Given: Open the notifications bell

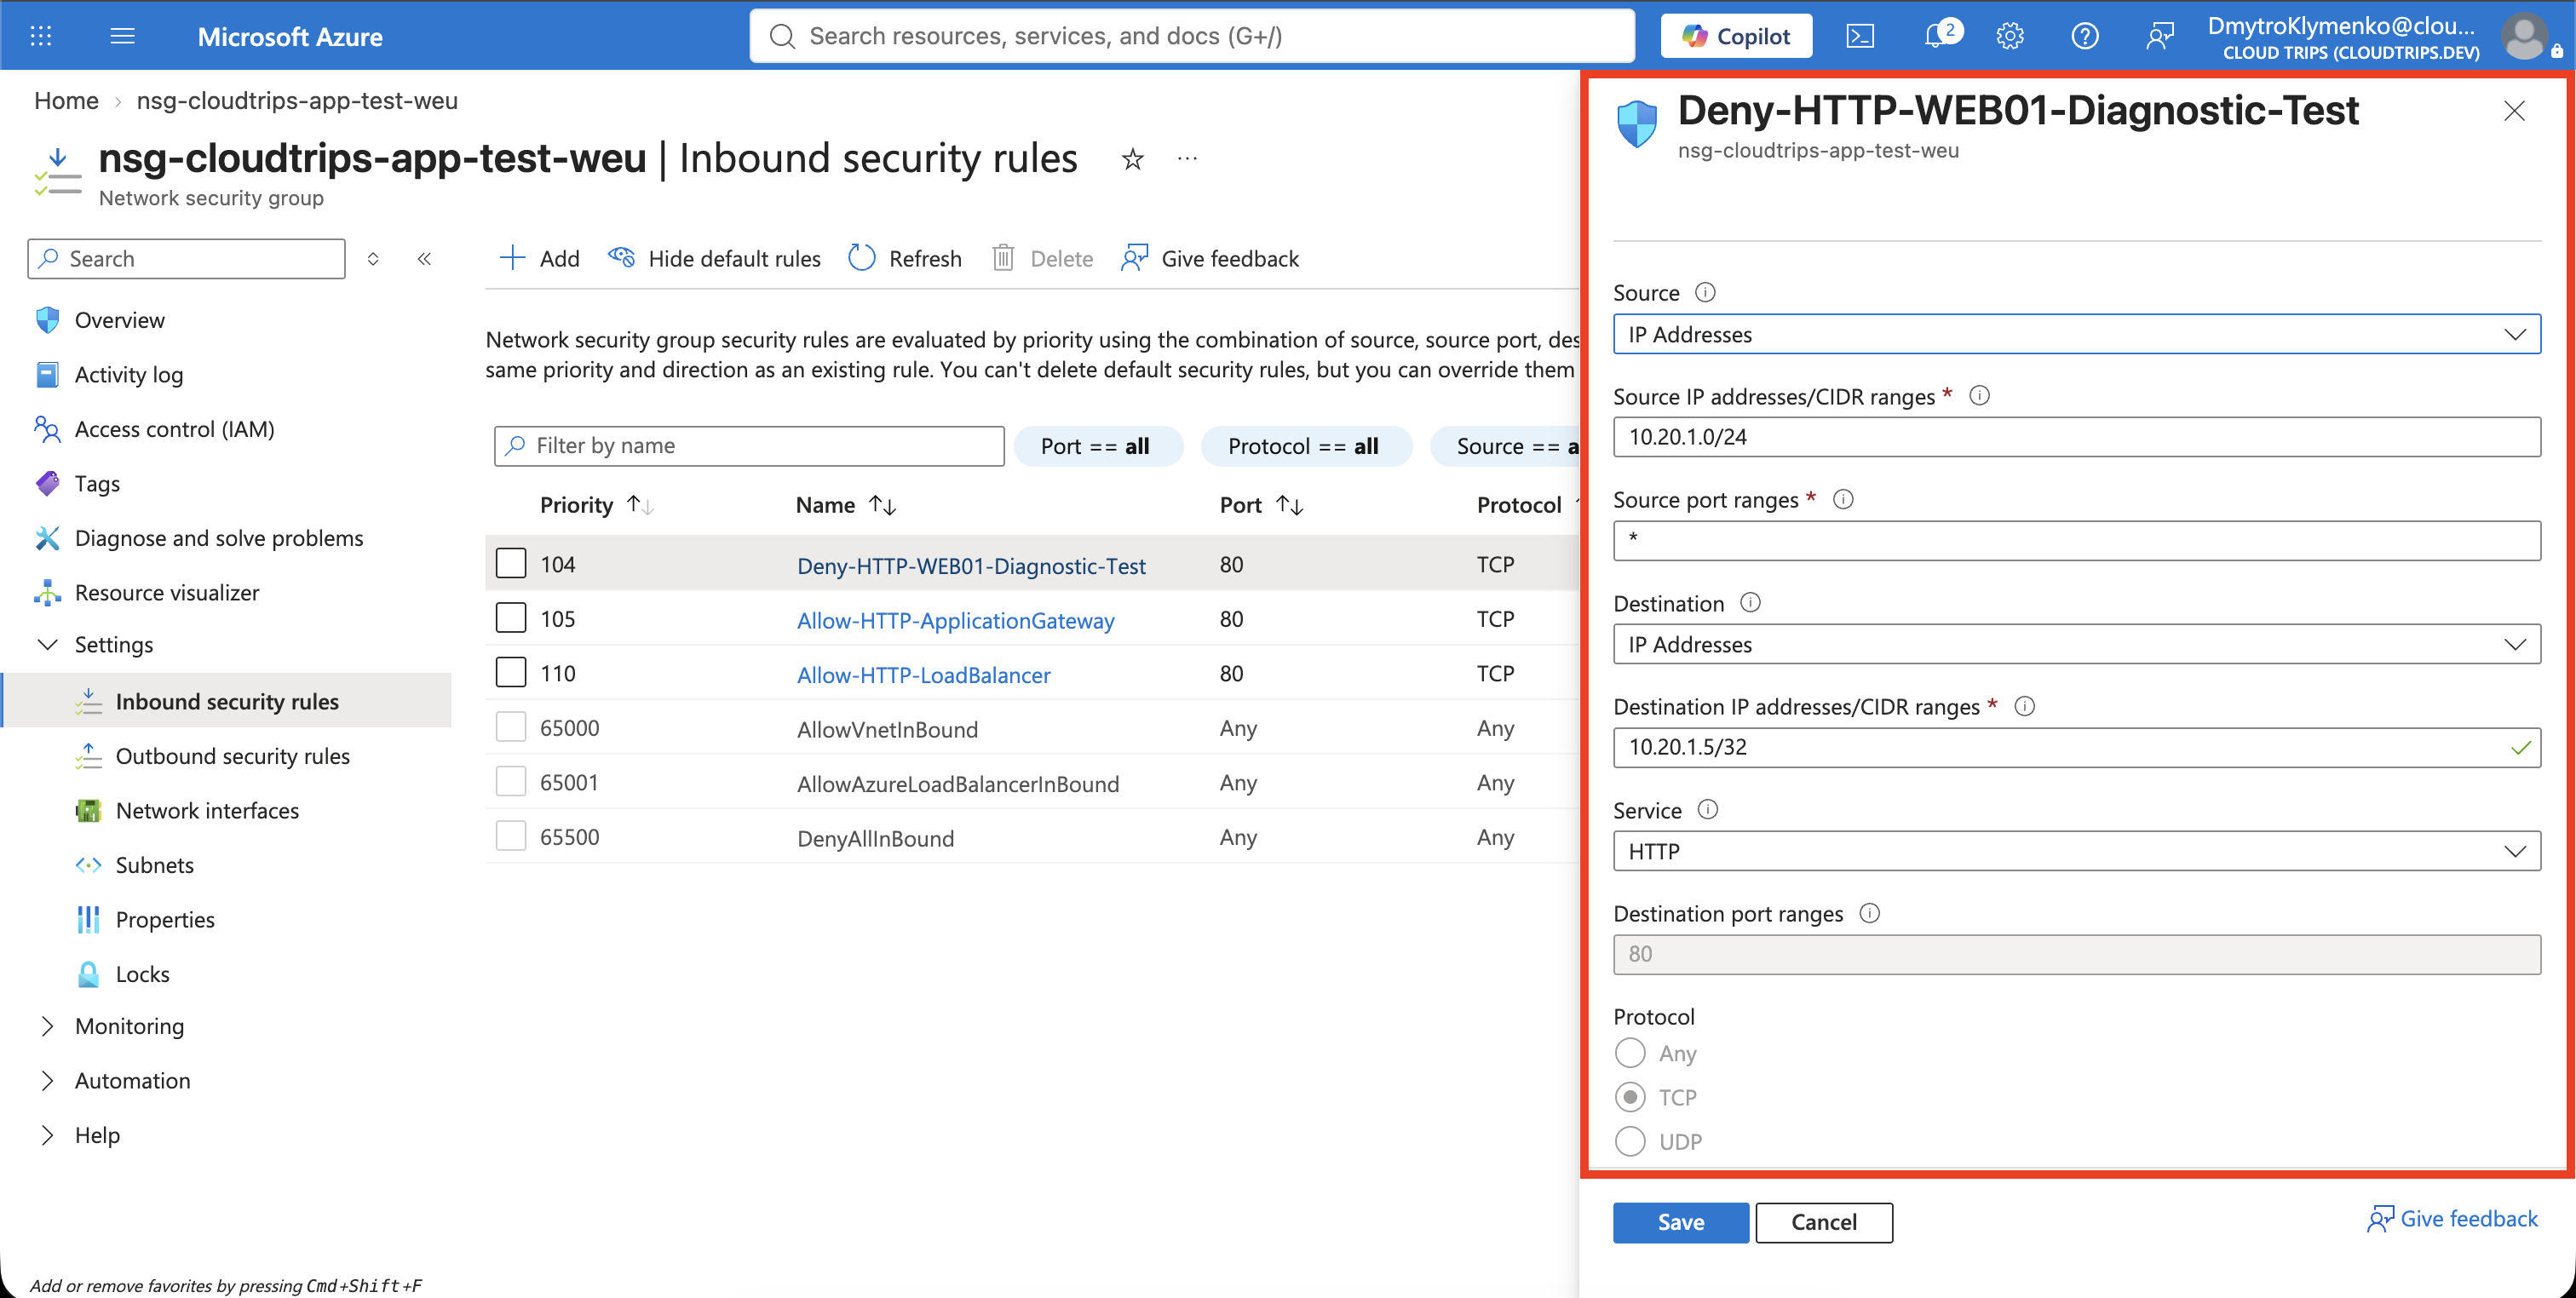Looking at the screenshot, I should click(x=1937, y=36).
